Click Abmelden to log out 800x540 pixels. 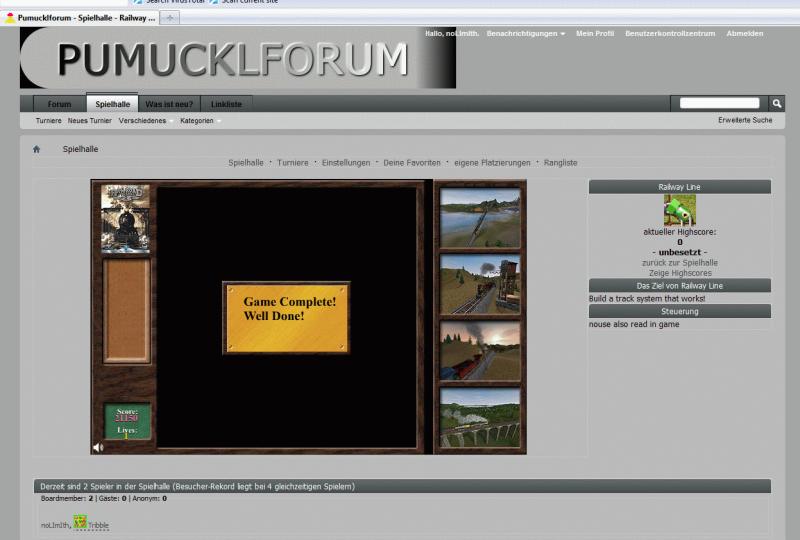[x=744, y=34]
